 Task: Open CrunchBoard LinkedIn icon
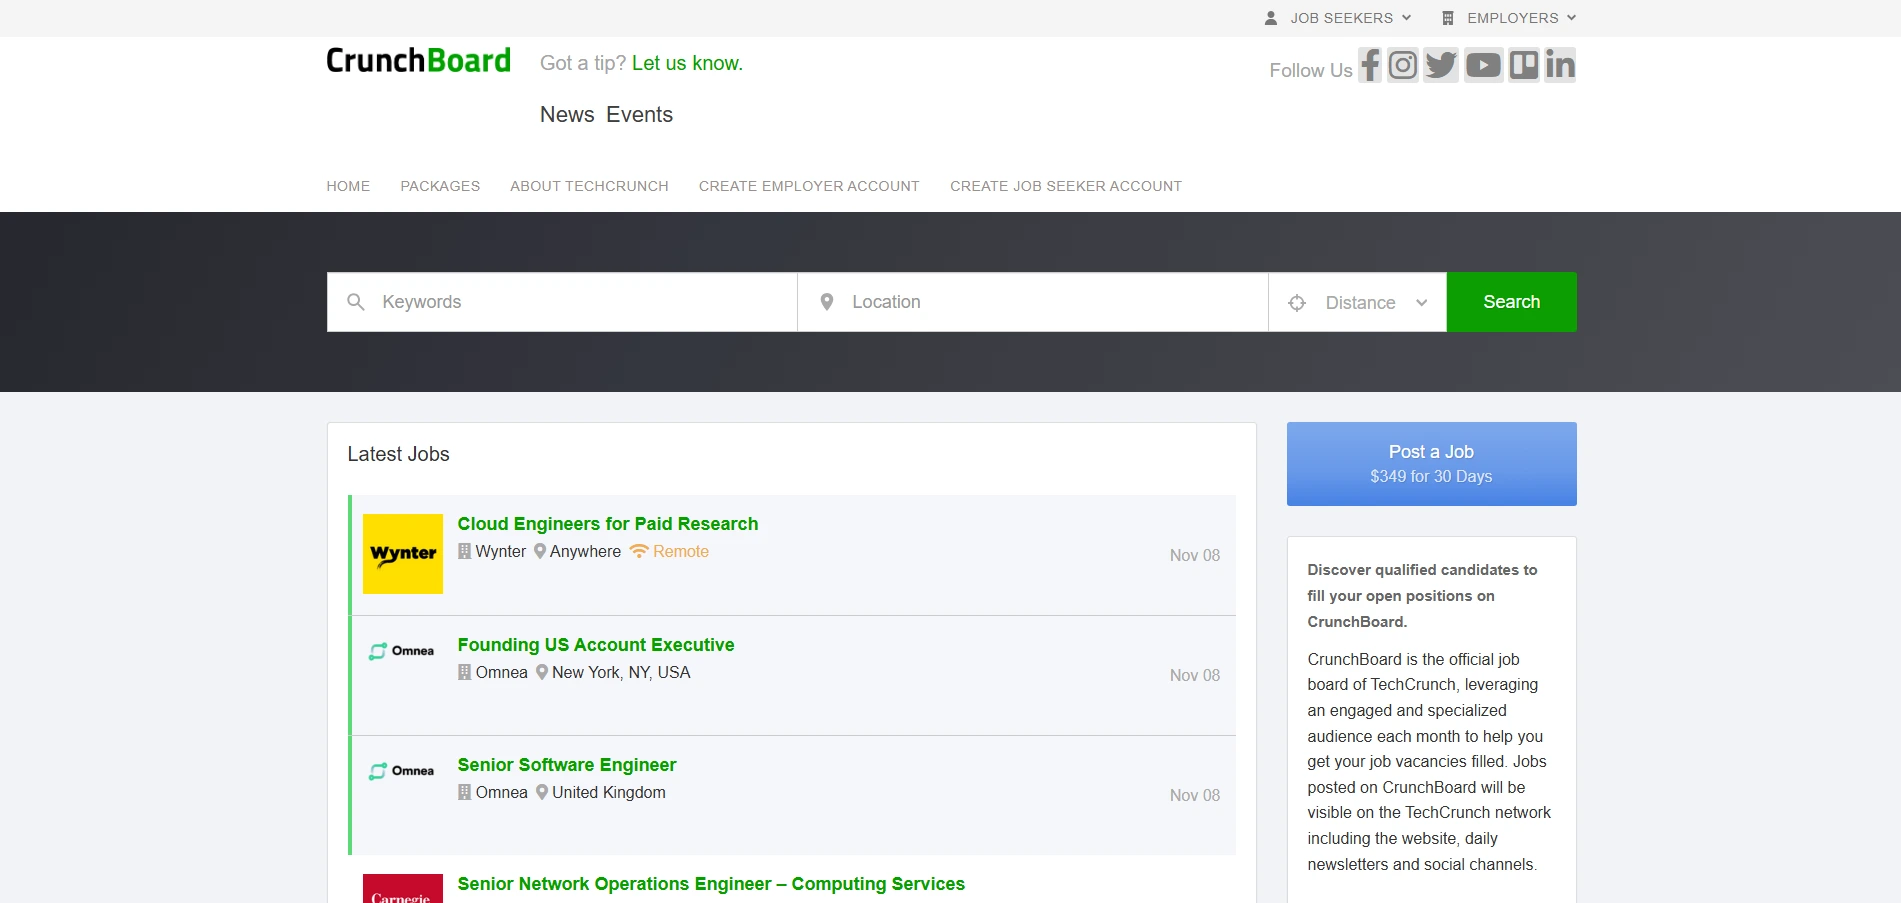tap(1560, 65)
